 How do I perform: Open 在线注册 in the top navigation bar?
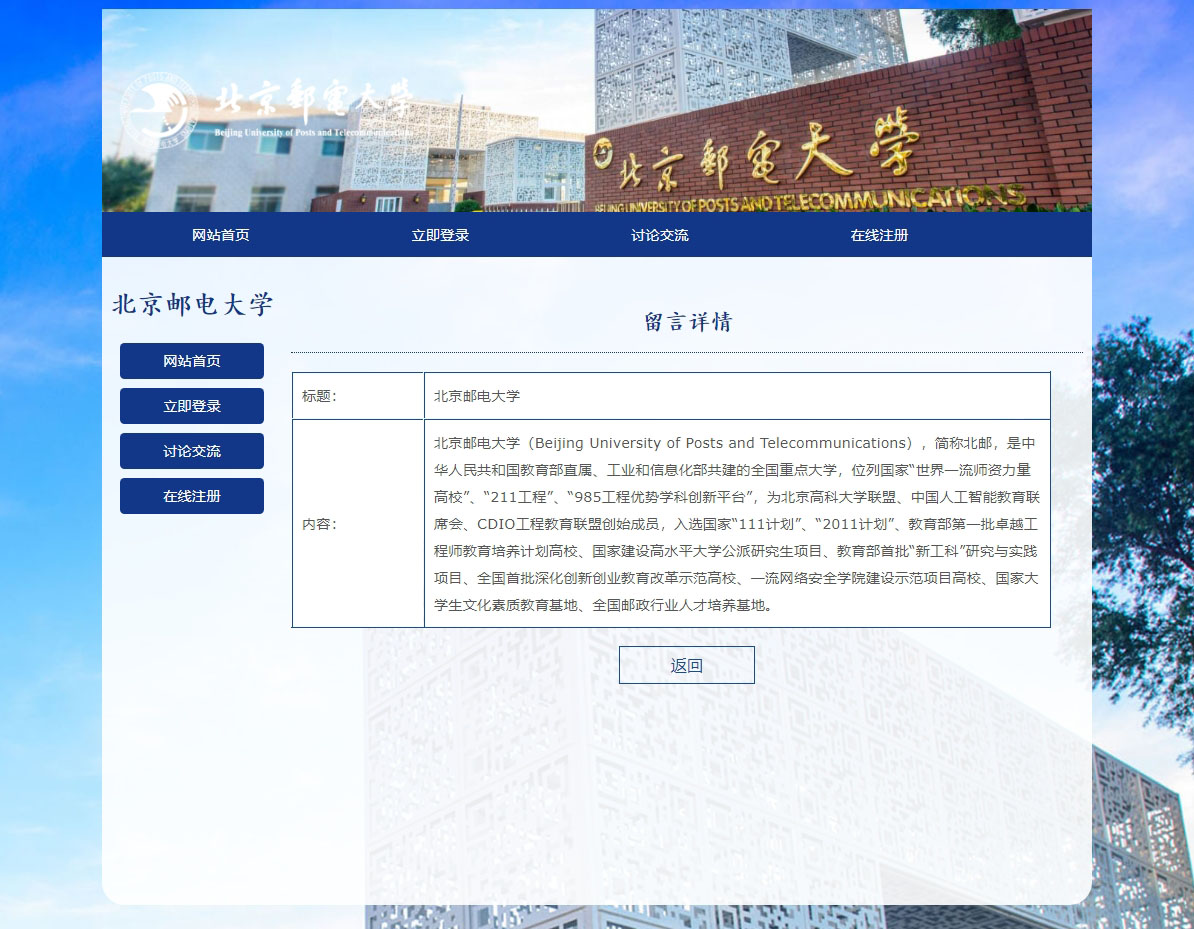(x=879, y=235)
